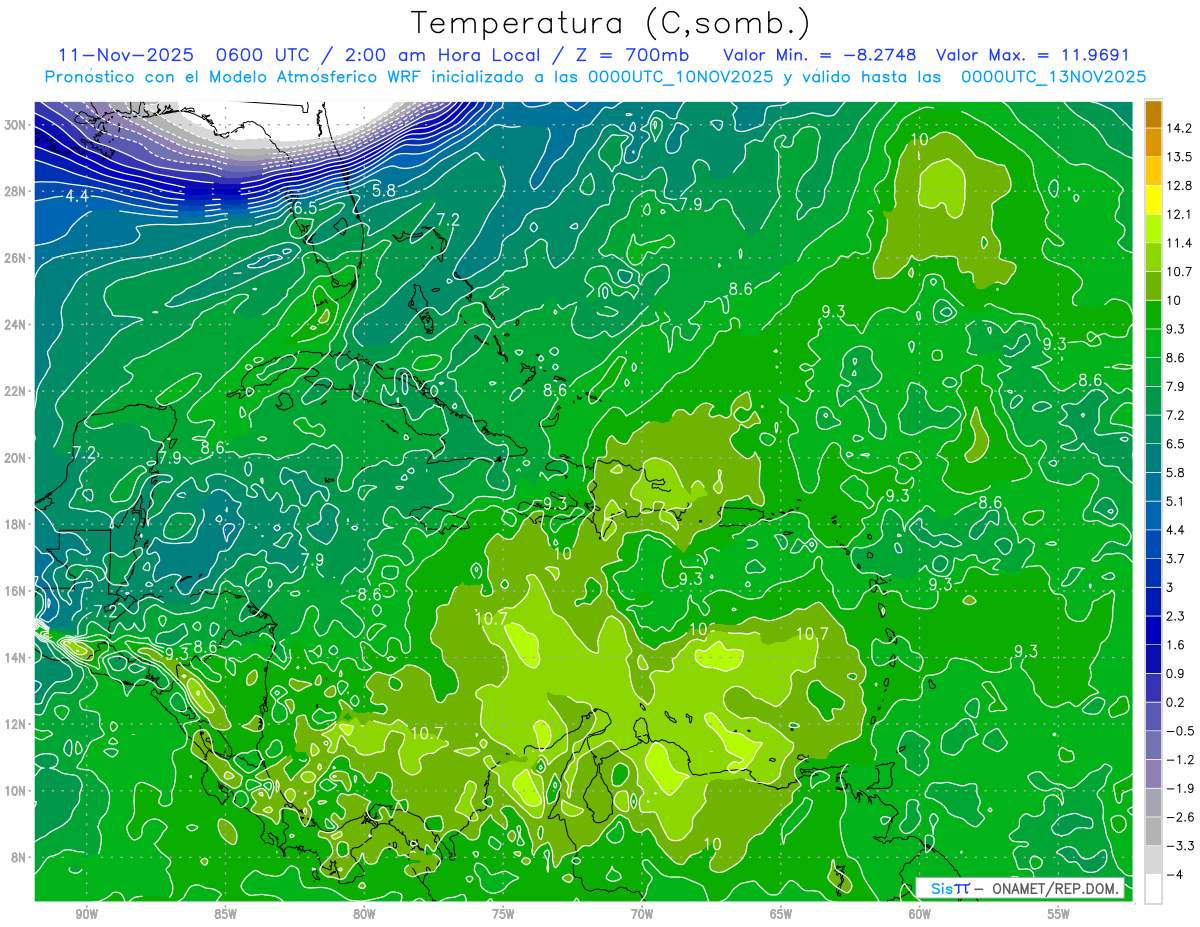The height and width of the screenshot is (927, 1200).
Task: Pick the dark blue swatch between 0.9 and 1.6
Action: [x=1153, y=659]
